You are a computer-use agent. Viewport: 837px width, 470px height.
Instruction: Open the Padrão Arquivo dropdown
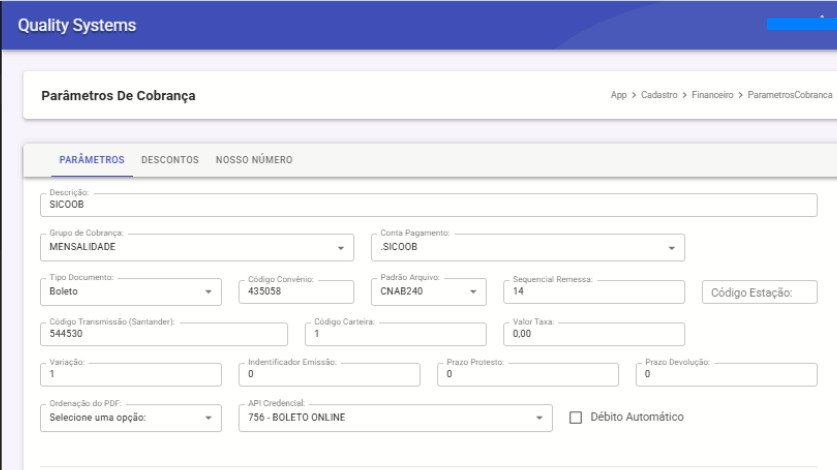(429, 291)
